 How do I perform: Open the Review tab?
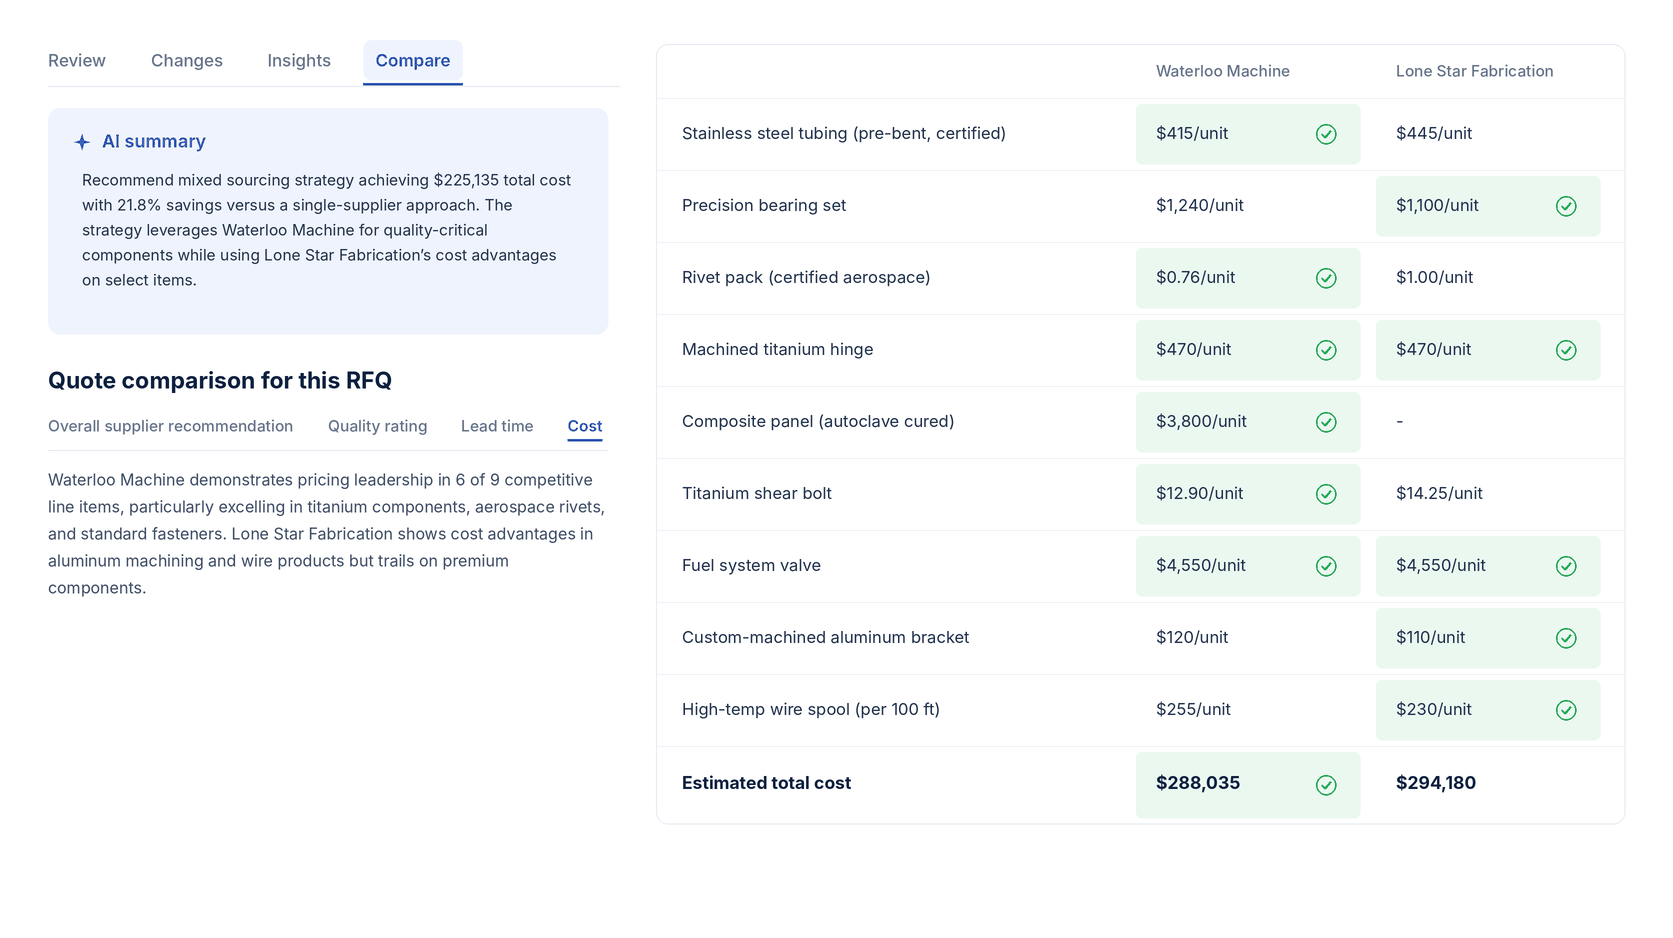tap(77, 61)
